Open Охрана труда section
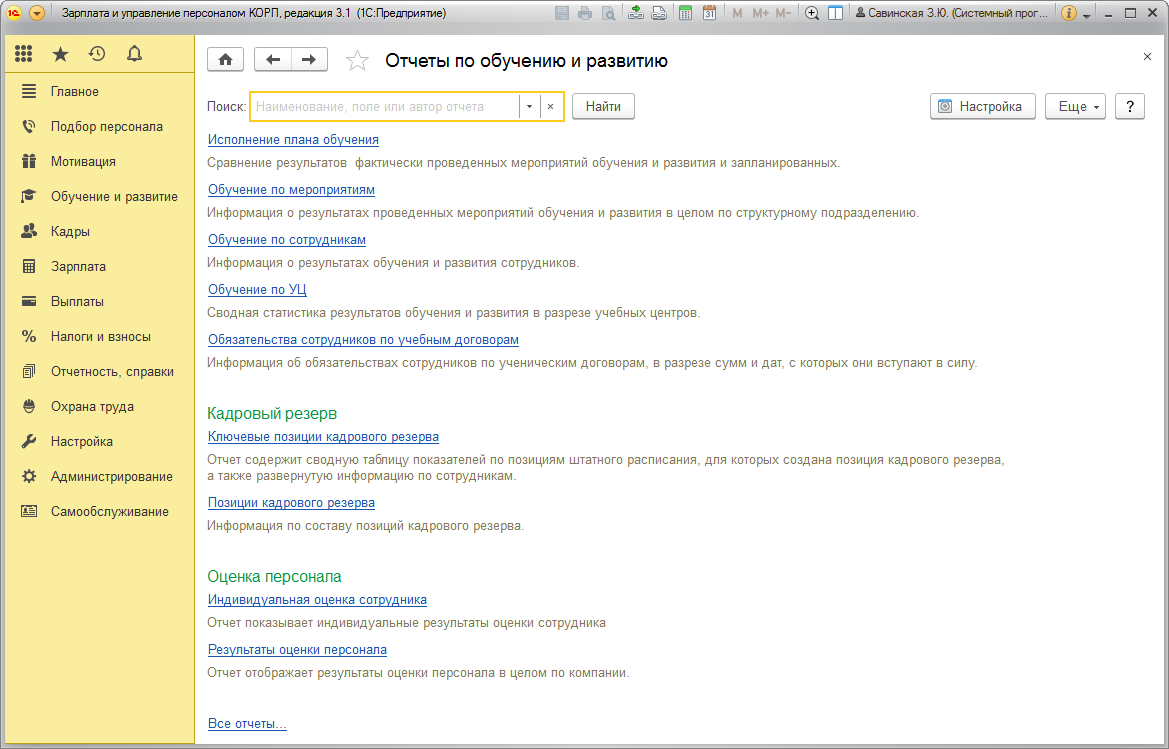Screen dimensions: 1169x749 tap(99, 407)
